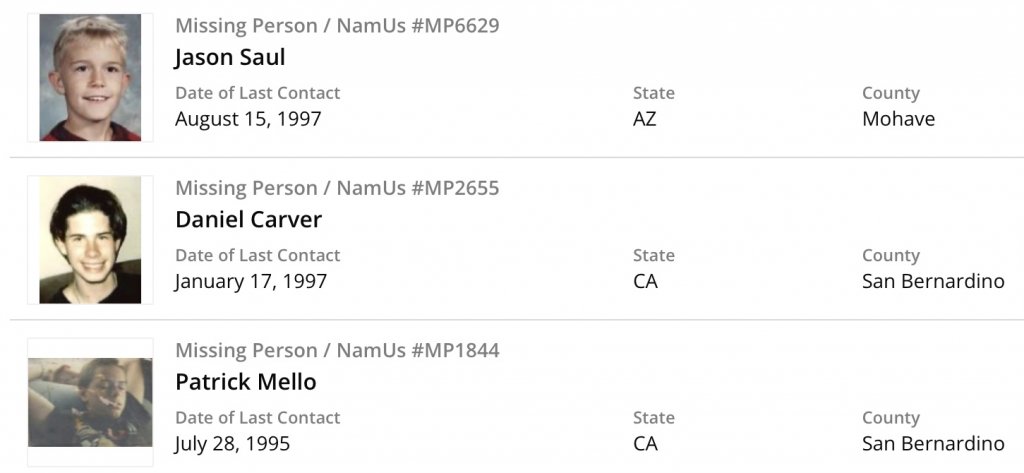Image resolution: width=1024 pixels, height=473 pixels.
Task: Select the Daniel Carver name link
Action: 248,219
